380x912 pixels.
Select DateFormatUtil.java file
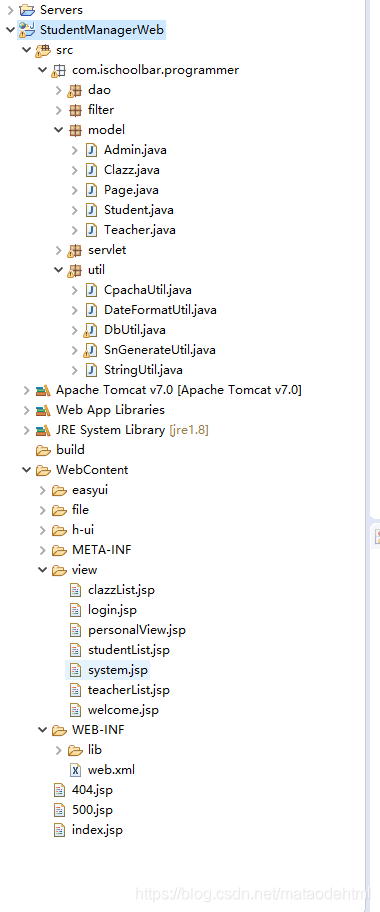[x=160, y=310]
